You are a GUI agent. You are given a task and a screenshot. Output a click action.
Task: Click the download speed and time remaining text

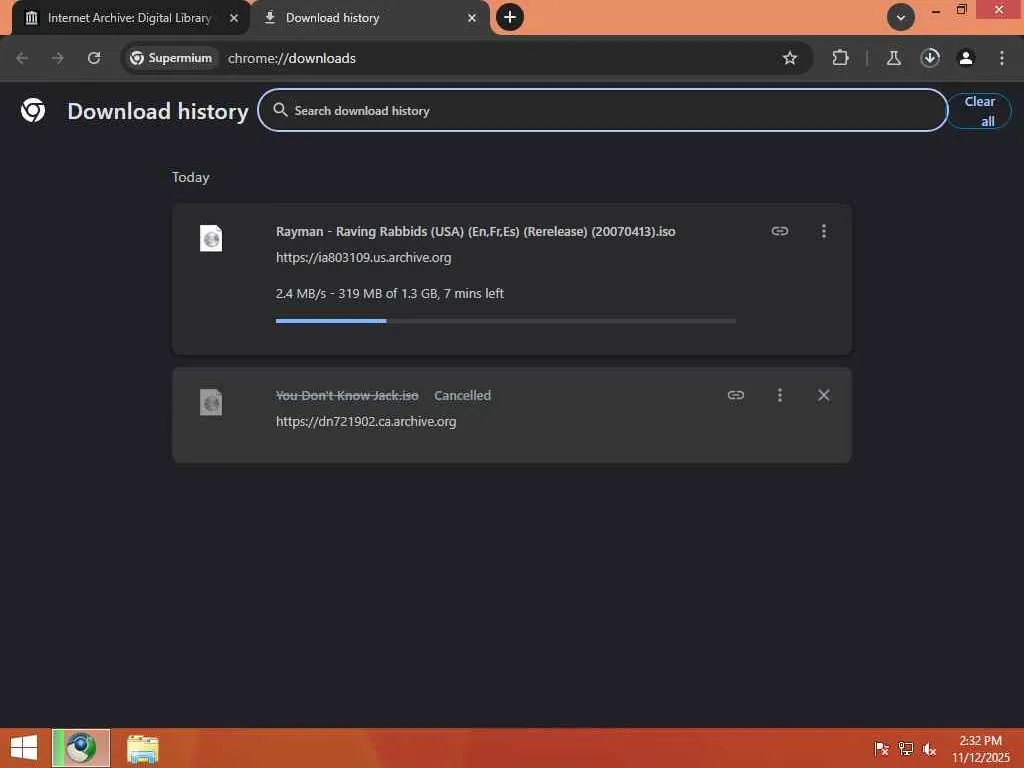click(389, 294)
